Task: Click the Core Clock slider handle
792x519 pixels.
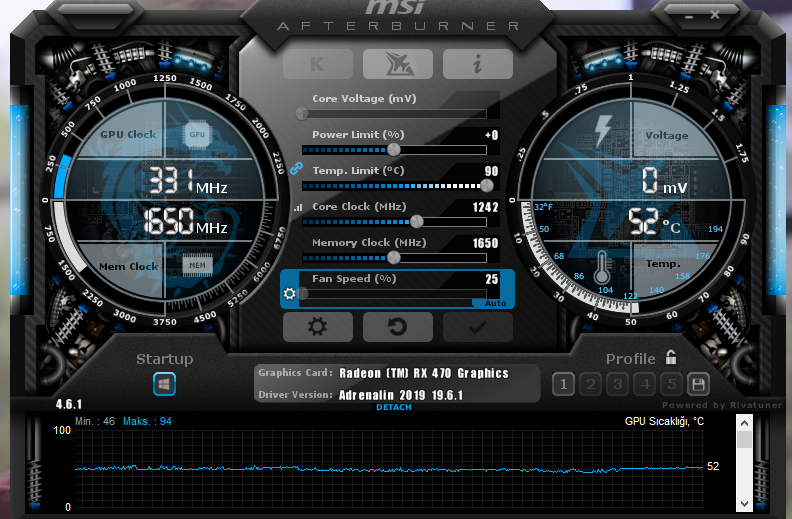Action: pyautogui.click(x=416, y=221)
